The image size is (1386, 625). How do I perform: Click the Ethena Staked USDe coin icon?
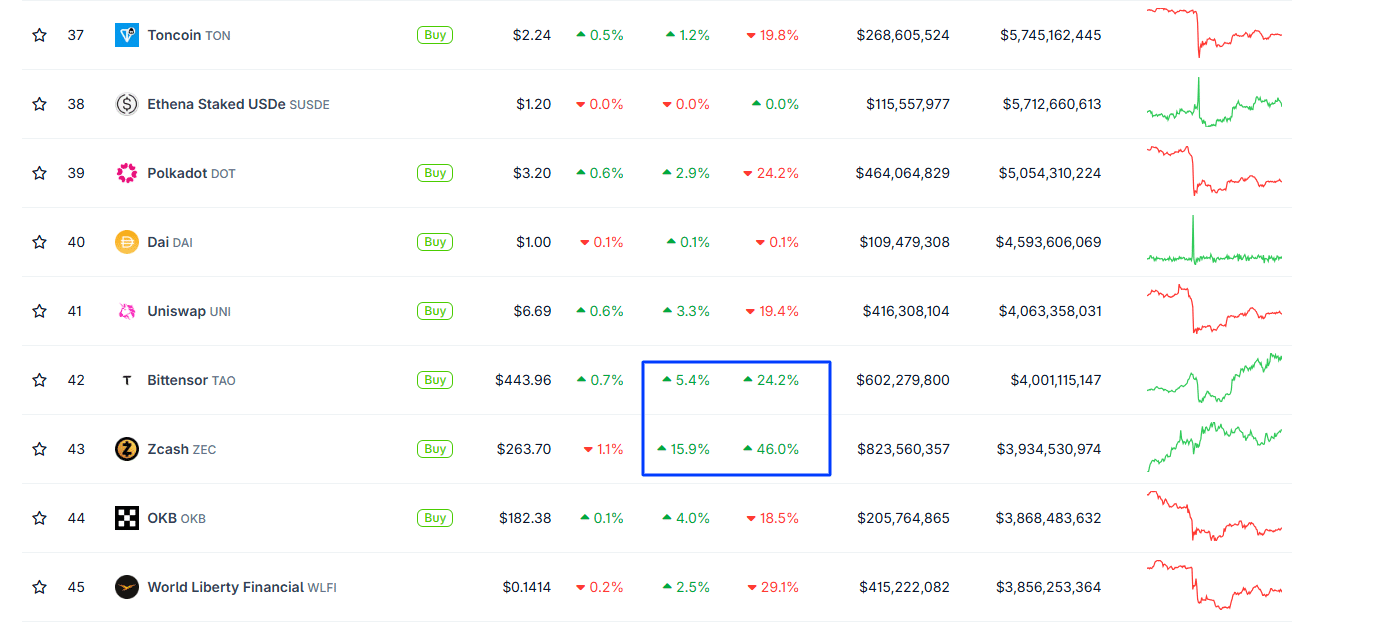tap(127, 104)
